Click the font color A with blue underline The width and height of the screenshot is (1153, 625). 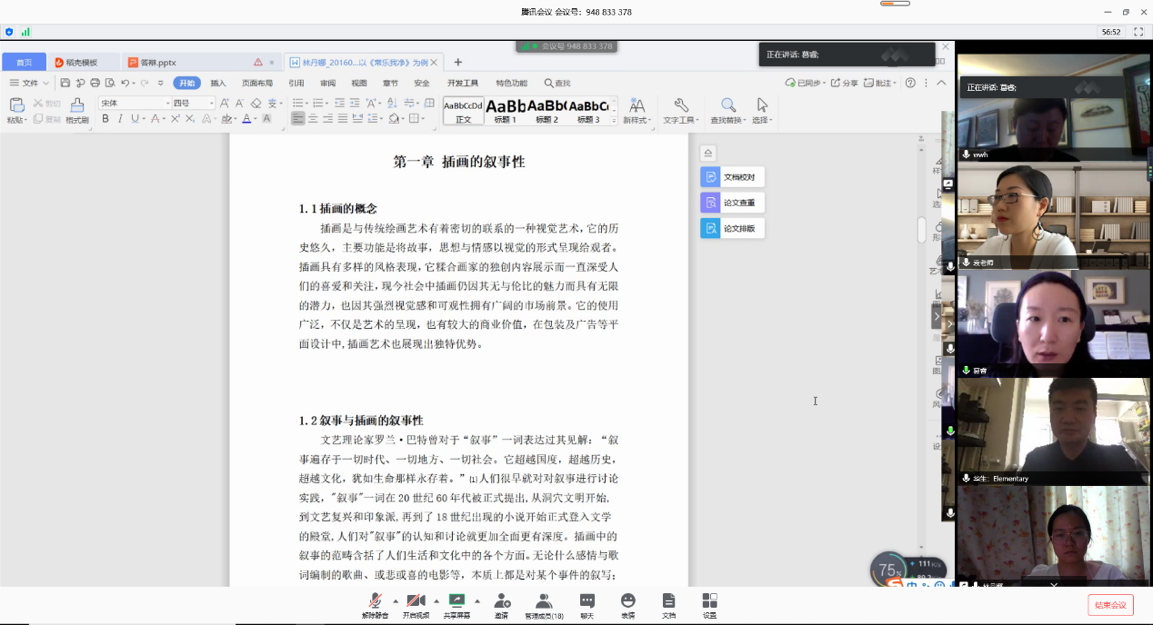pos(246,118)
